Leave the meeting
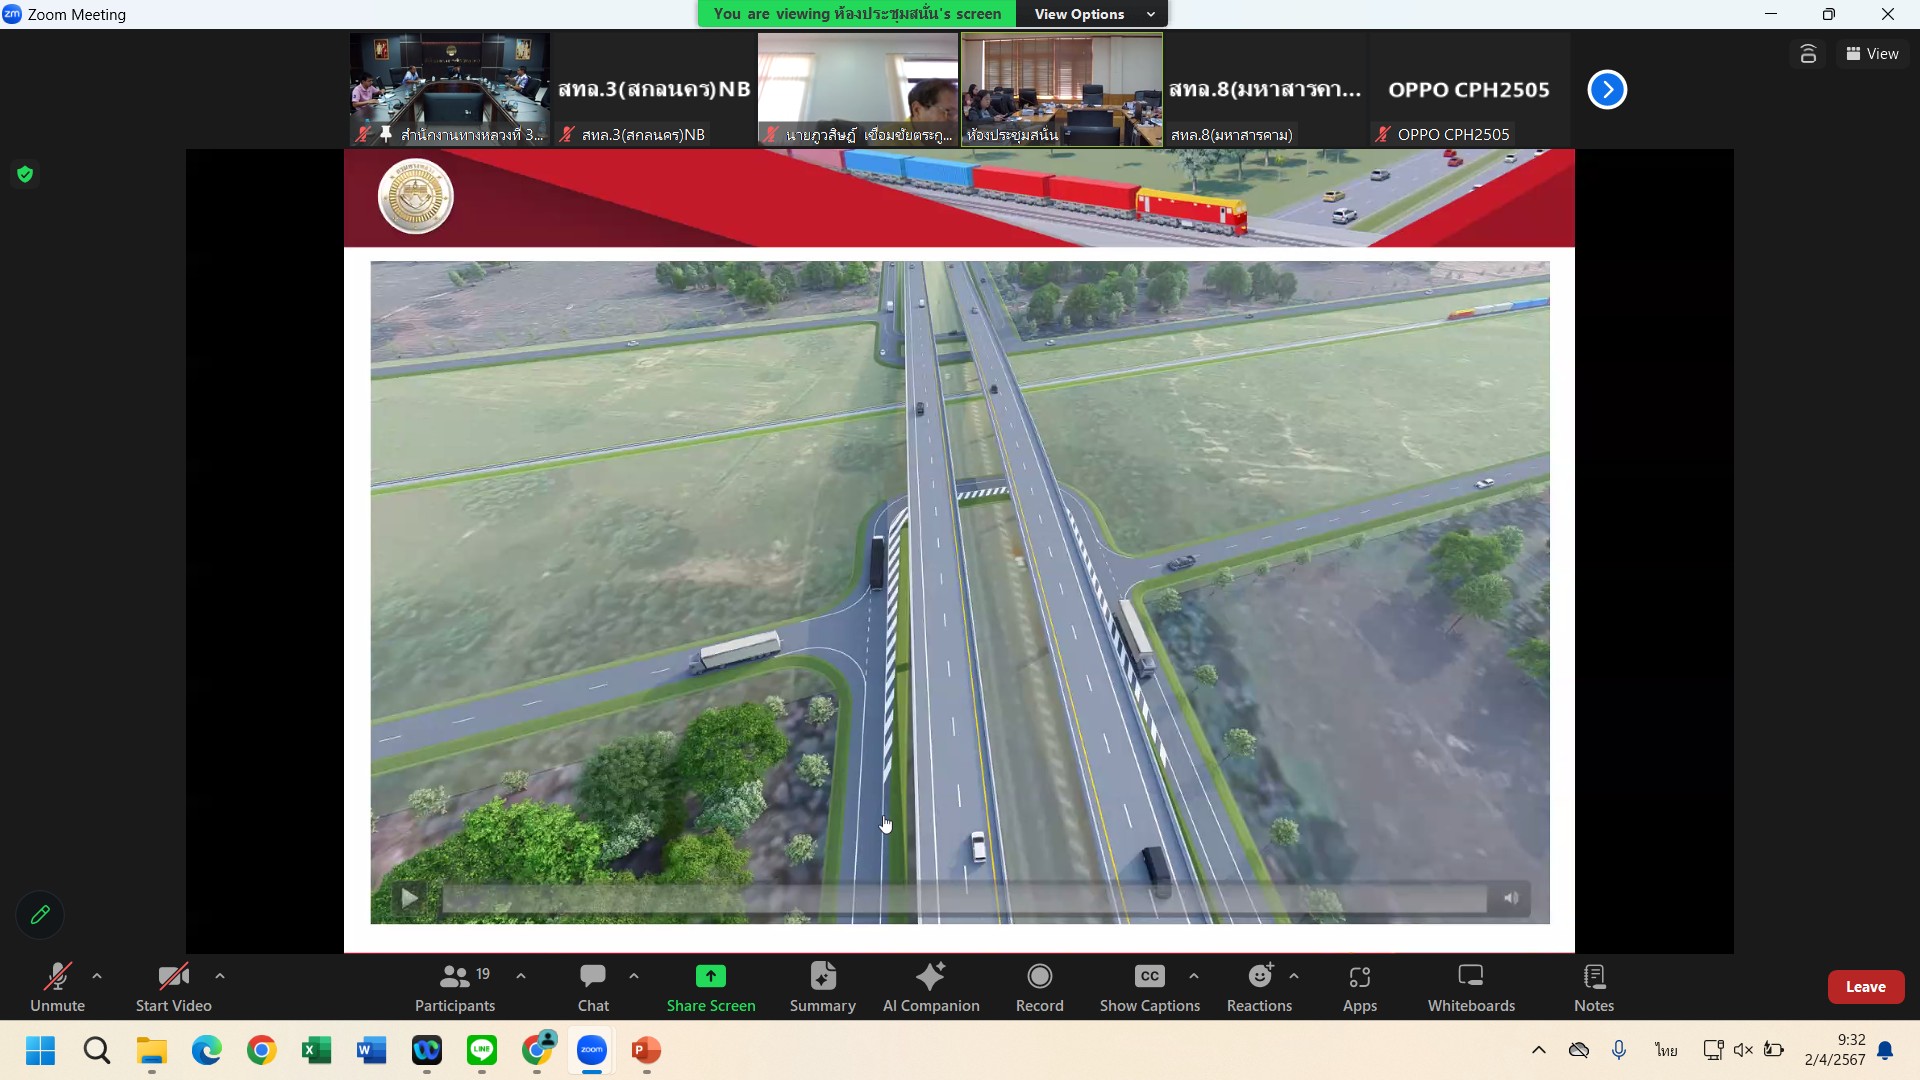The image size is (1920, 1080). [1865, 986]
